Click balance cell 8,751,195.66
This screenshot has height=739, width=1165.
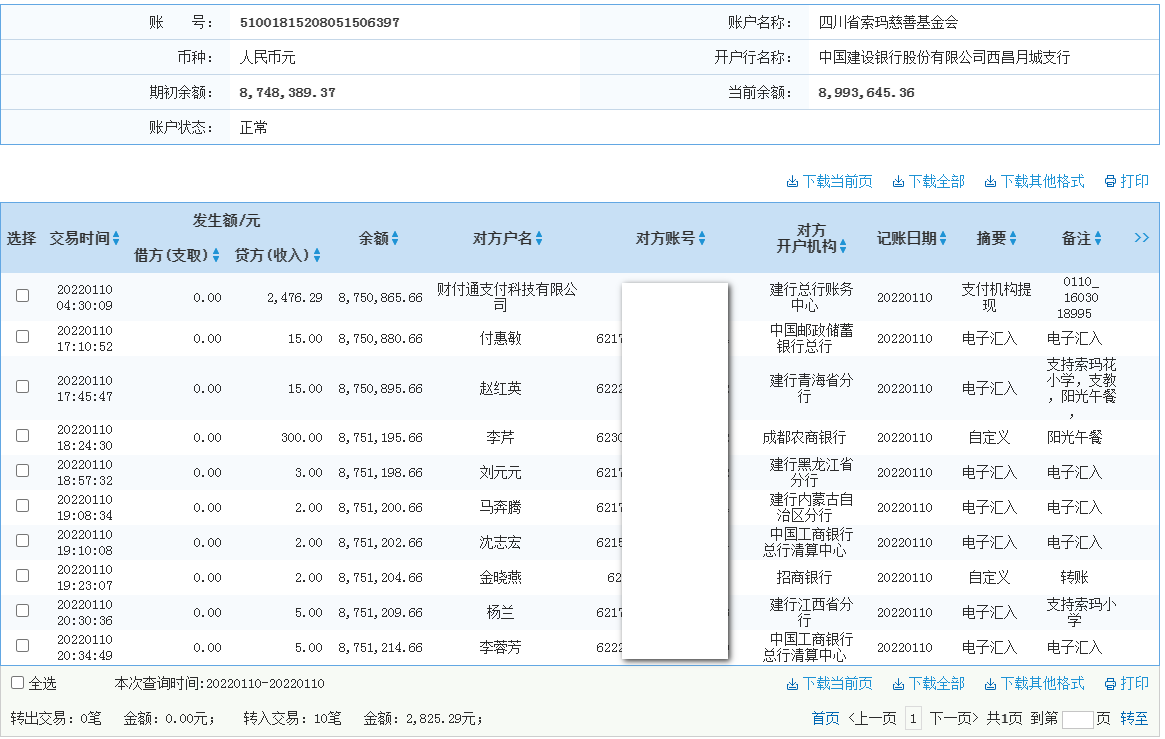tap(380, 438)
